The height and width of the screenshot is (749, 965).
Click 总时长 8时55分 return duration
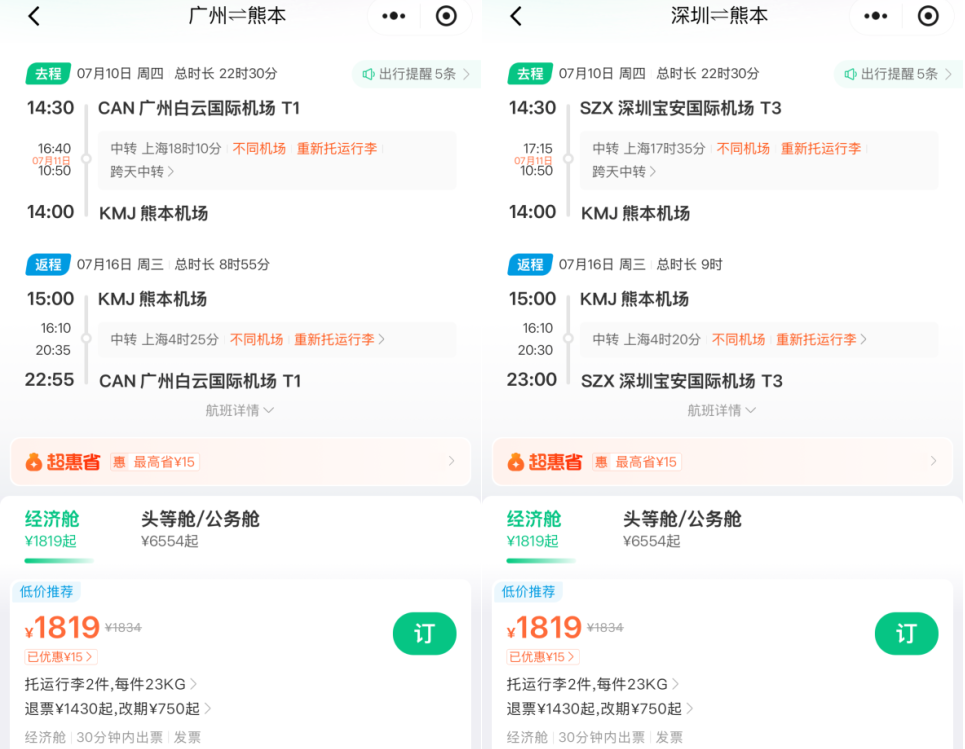pos(222,265)
